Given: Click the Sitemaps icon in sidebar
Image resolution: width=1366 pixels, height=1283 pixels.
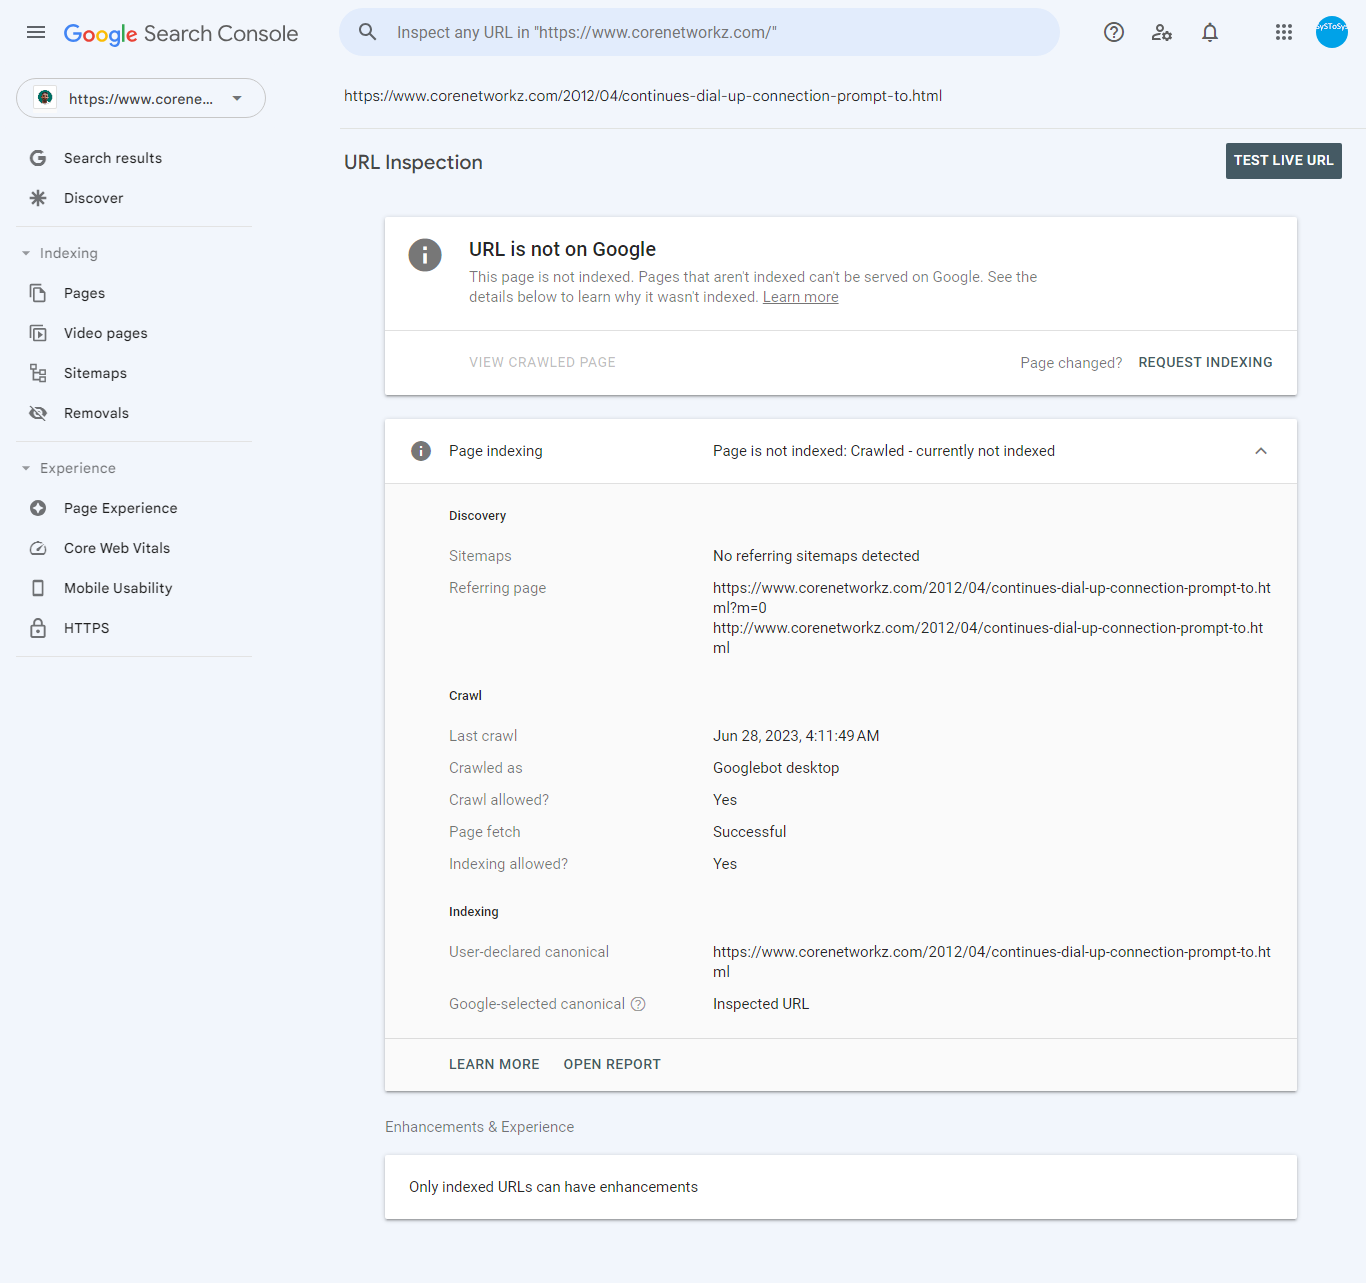Looking at the screenshot, I should pos(38,373).
